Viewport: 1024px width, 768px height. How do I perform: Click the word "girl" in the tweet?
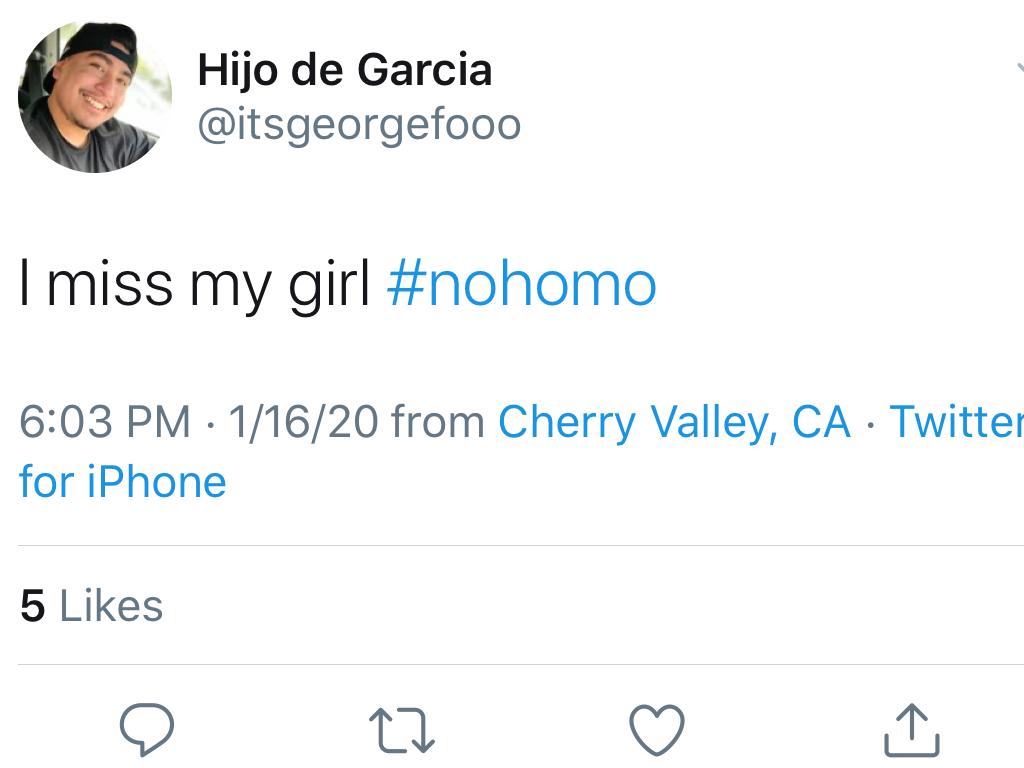[329, 284]
